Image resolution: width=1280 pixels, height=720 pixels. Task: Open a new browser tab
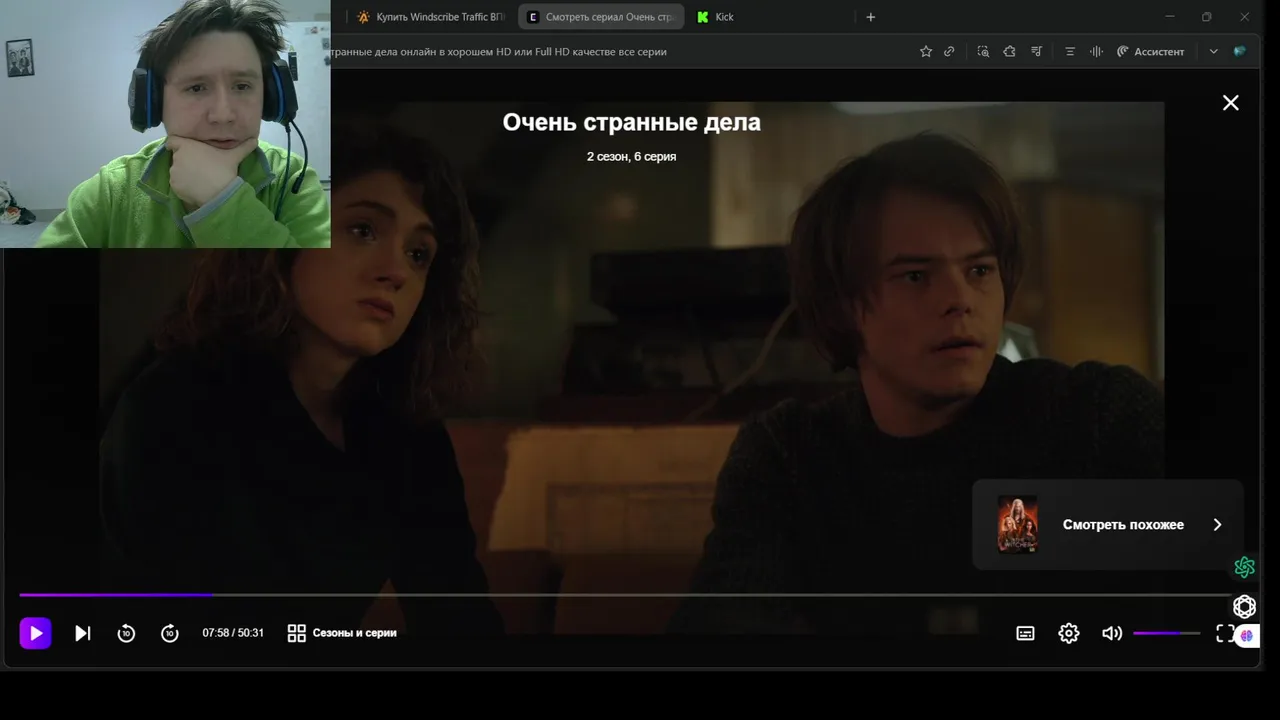(x=870, y=17)
